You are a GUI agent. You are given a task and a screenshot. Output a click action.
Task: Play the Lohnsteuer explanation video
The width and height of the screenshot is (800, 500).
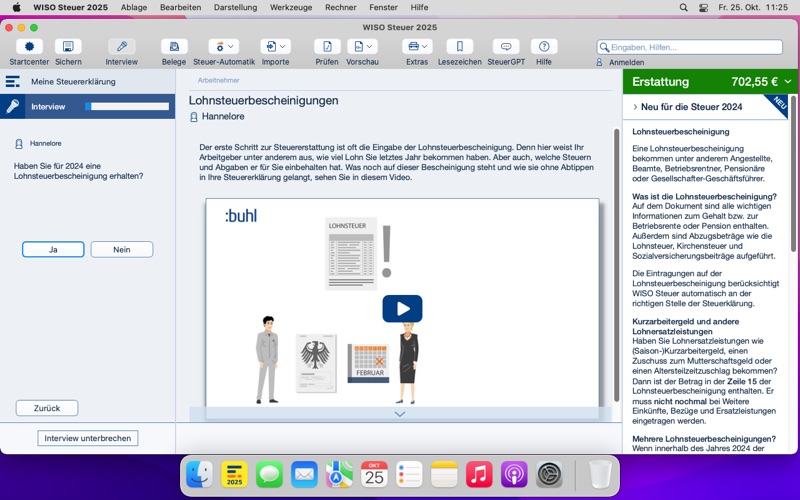pos(402,309)
